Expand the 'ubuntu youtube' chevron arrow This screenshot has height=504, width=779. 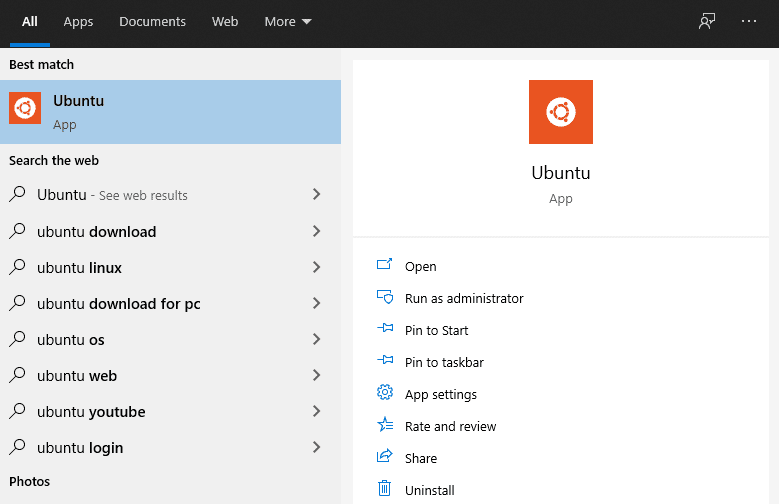pyautogui.click(x=316, y=411)
